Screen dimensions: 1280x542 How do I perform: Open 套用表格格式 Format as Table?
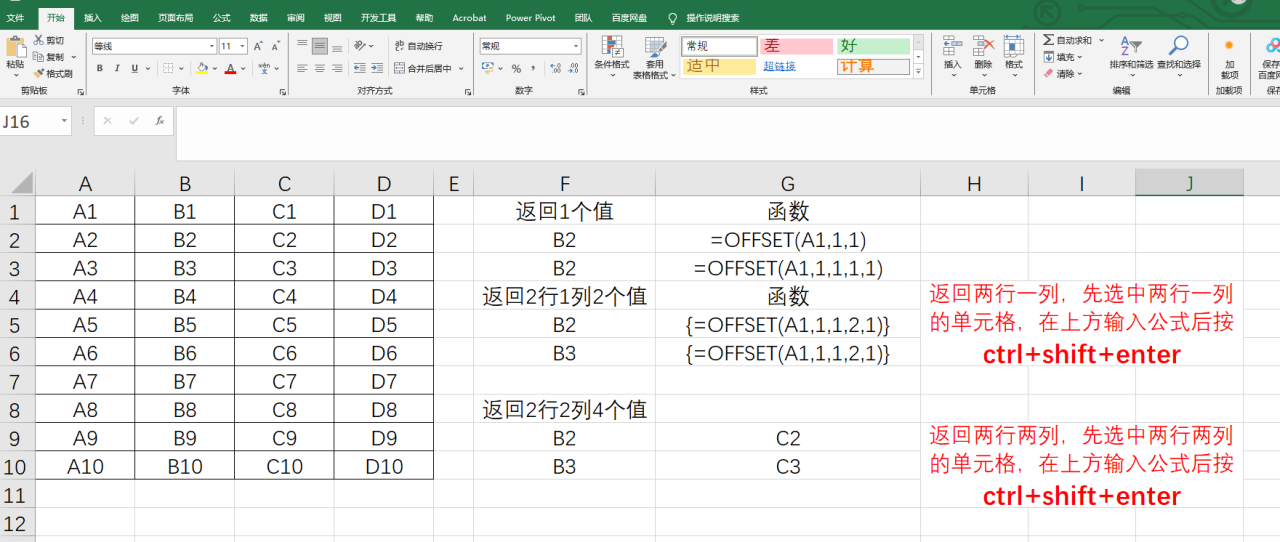pos(655,57)
